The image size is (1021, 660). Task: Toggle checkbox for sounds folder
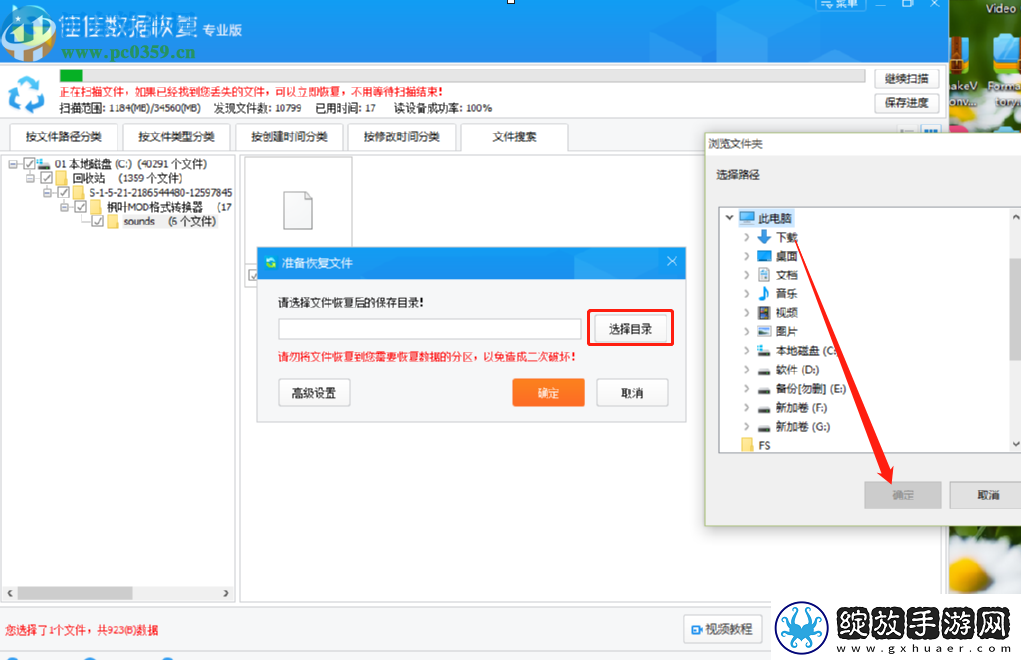(98, 221)
